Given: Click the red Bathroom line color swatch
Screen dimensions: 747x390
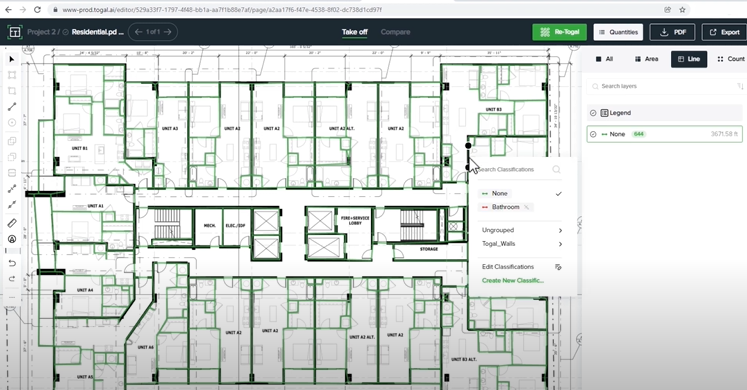Looking at the screenshot, I should pos(485,207).
